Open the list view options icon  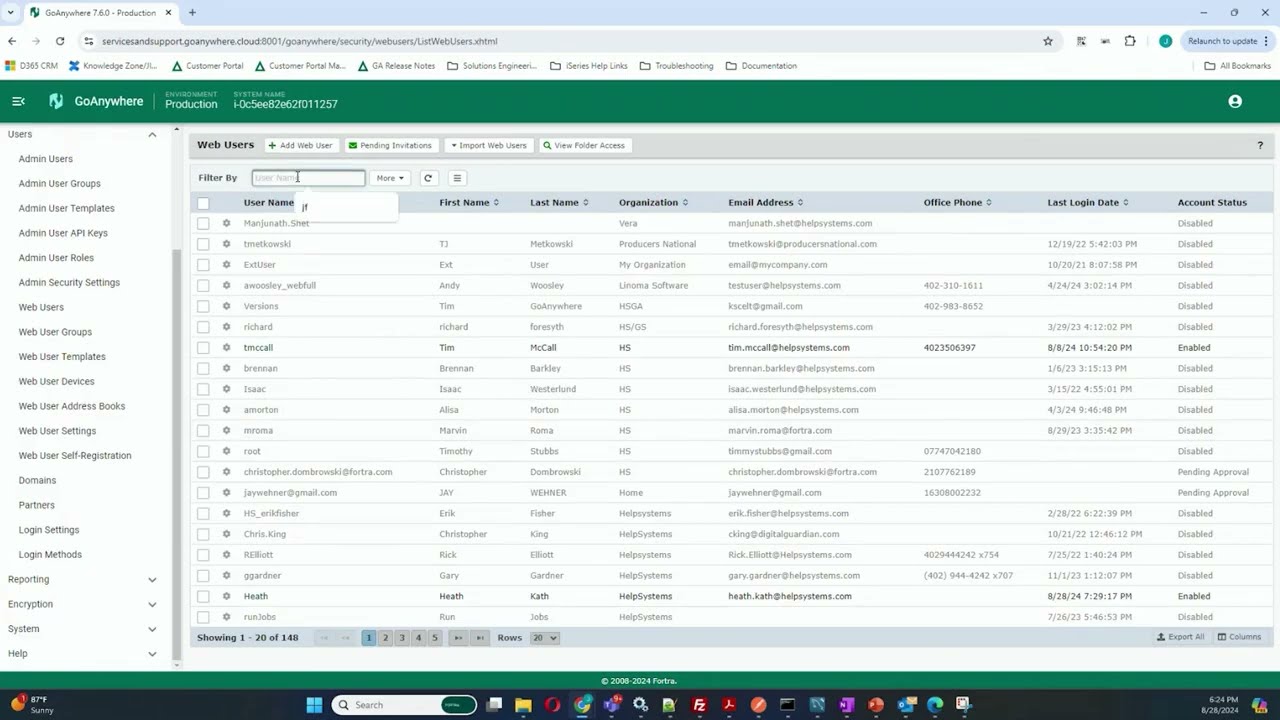coord(457,178)
